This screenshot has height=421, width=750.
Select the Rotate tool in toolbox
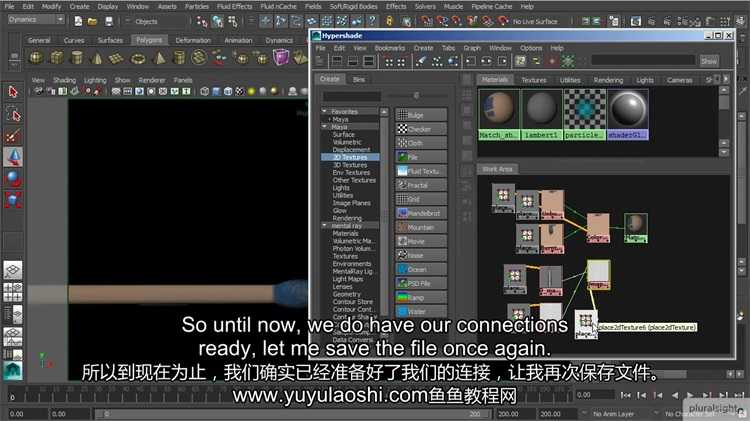[x=13, y=178]
